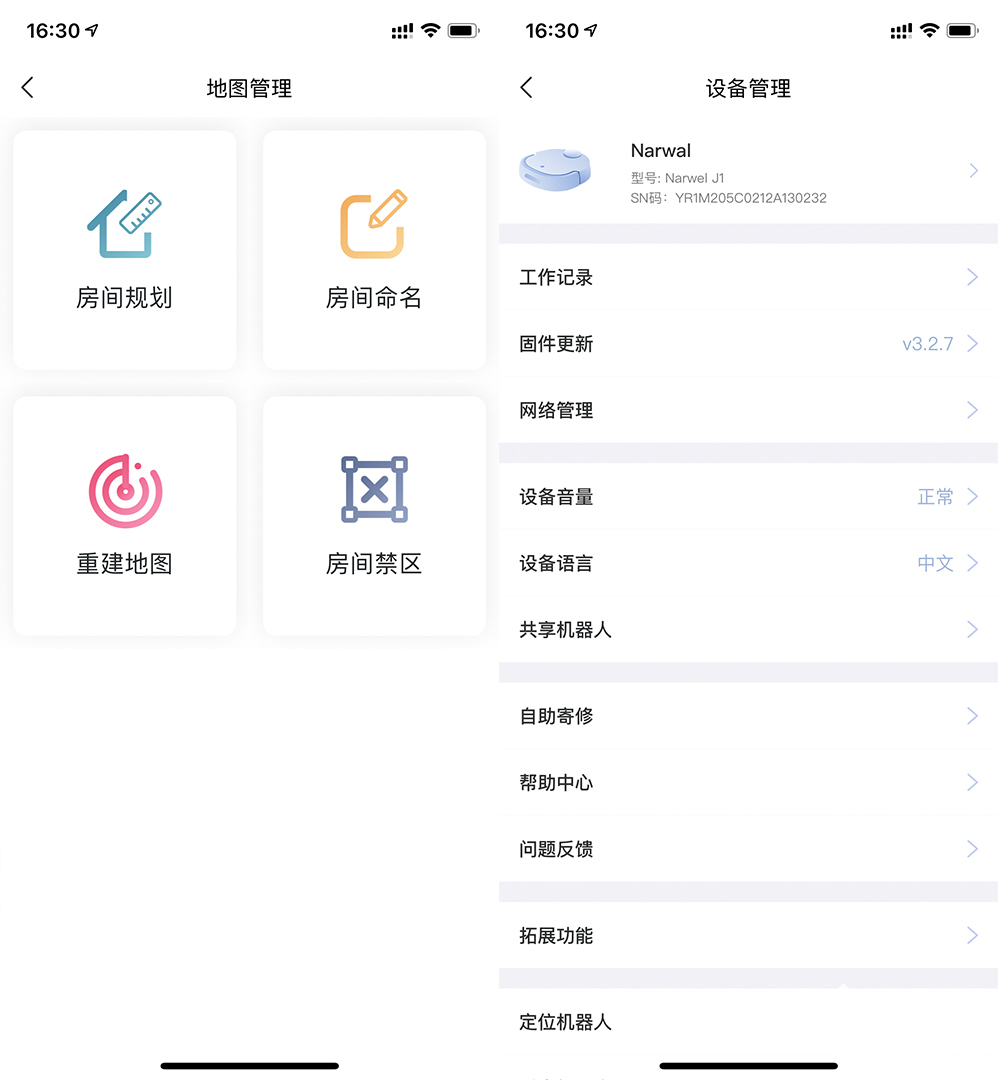Open 固件更新 showing v3.2.7
998x1080 pixels.
[x=748, y=344]
